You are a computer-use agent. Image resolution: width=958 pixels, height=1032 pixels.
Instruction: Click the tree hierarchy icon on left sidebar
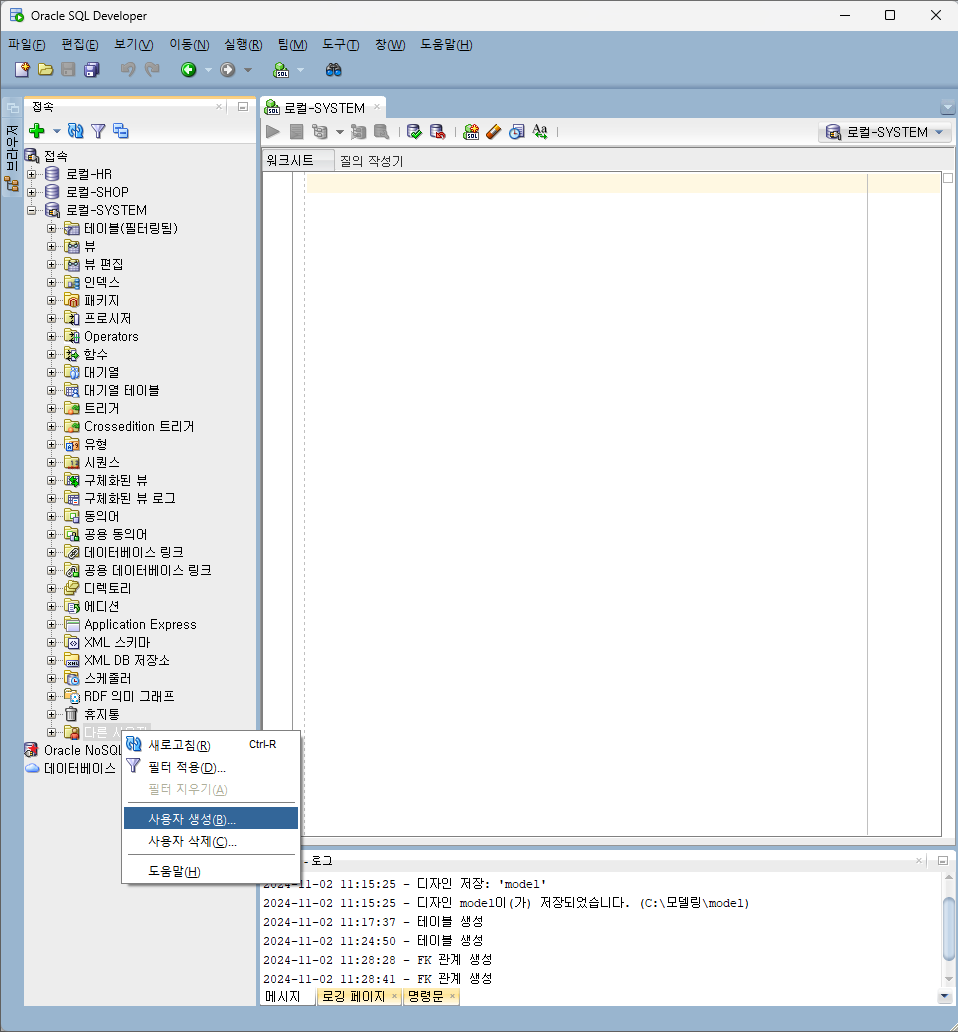pos(12,184)
